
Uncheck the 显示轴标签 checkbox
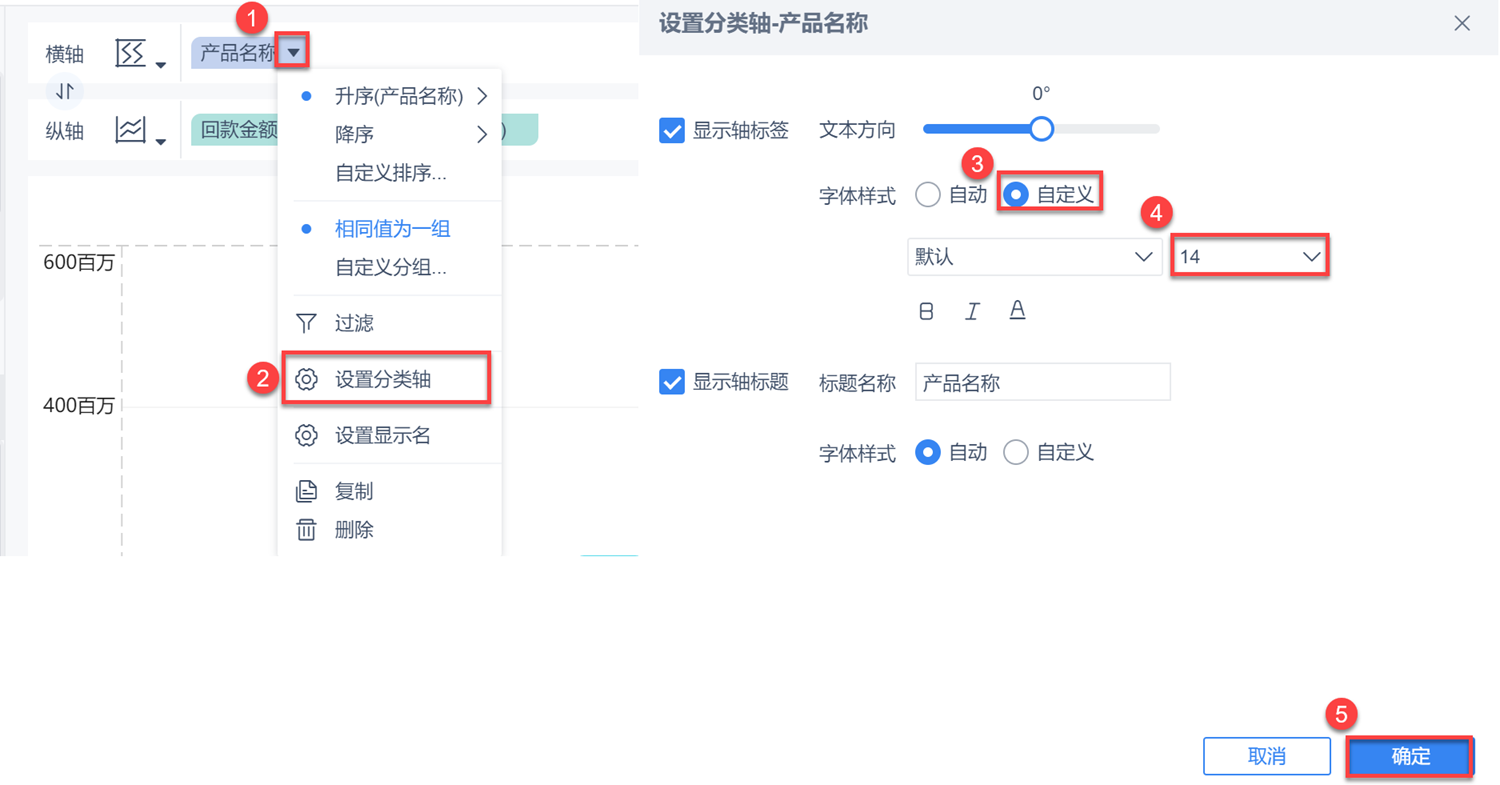(672, 130)
